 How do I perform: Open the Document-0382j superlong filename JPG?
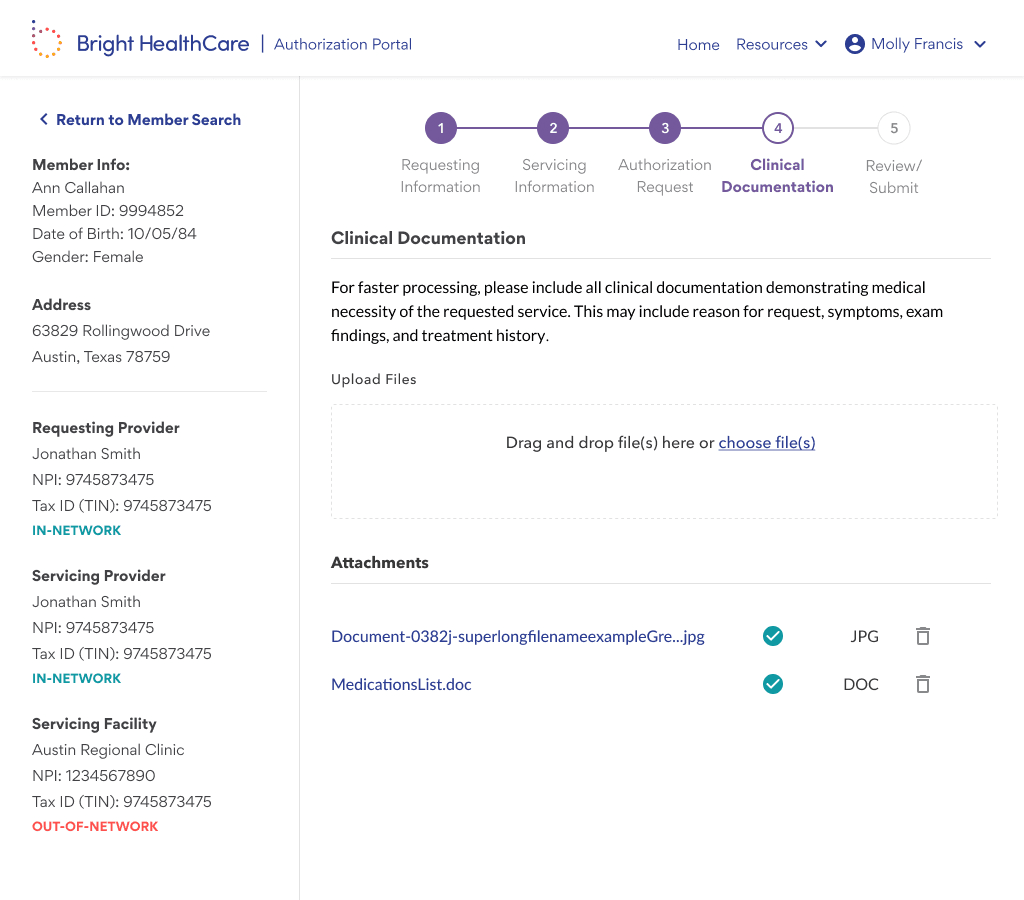tap(518, 636)
